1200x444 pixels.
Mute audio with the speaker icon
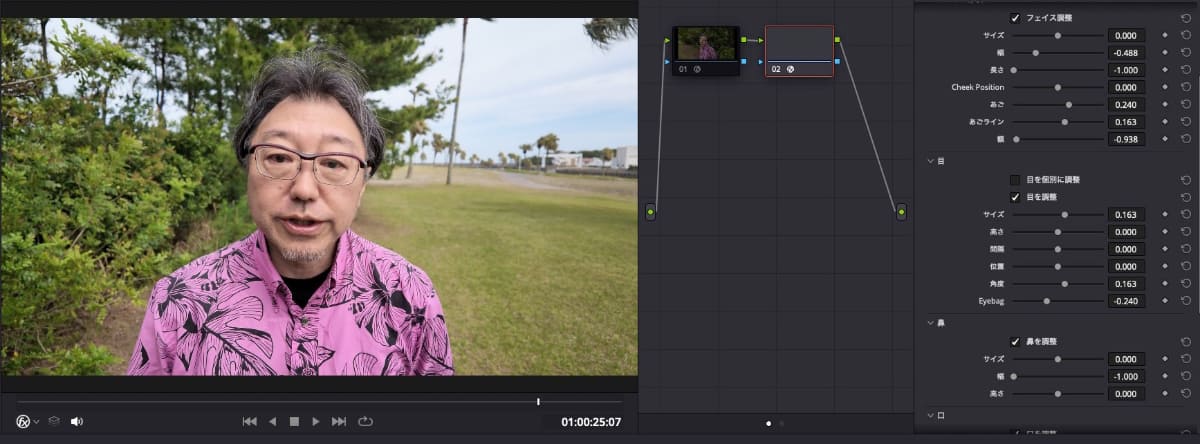click(77, 421)
